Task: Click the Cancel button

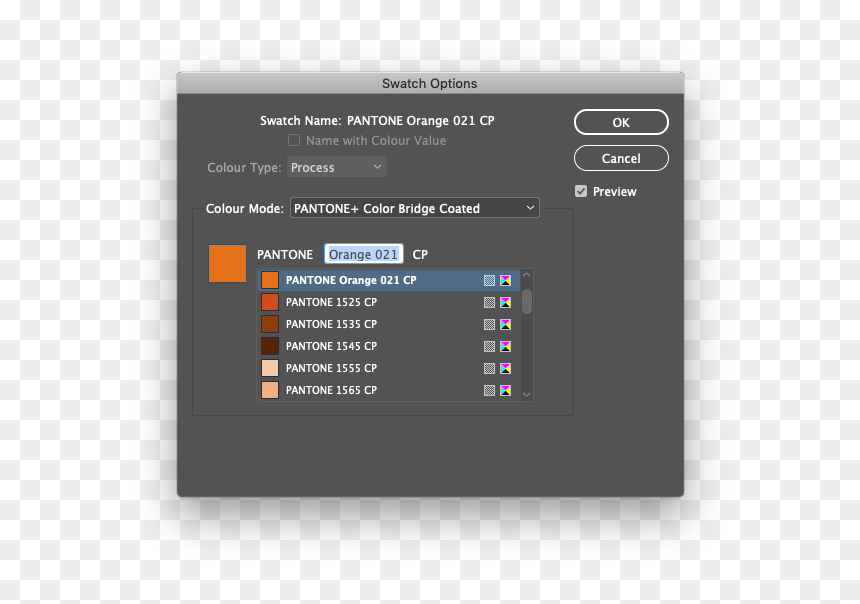Action: click(x=621, y=158)
